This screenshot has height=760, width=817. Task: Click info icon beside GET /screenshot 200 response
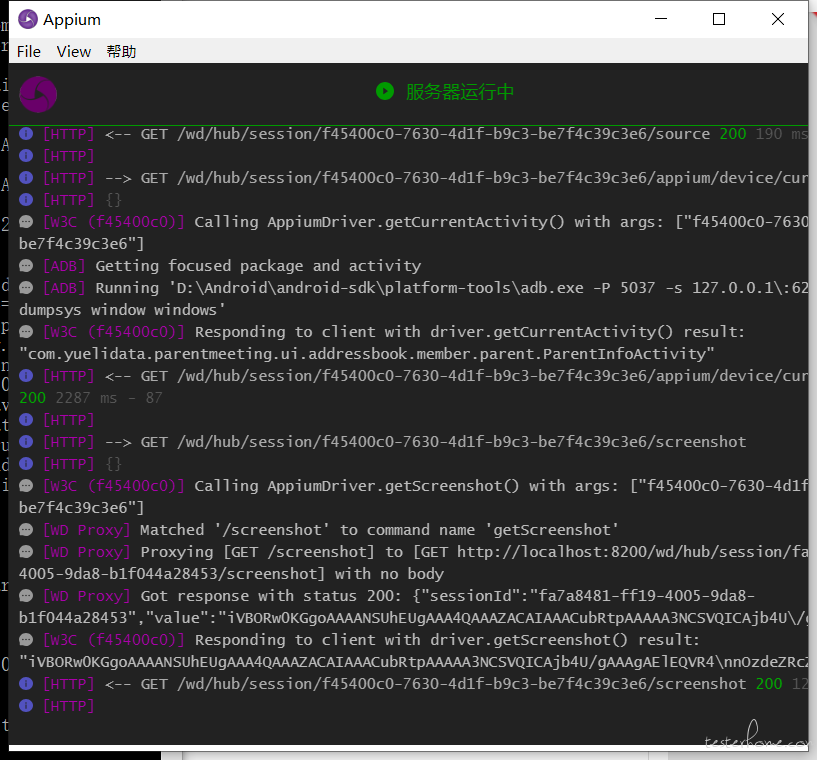click(x=26, y=683)
